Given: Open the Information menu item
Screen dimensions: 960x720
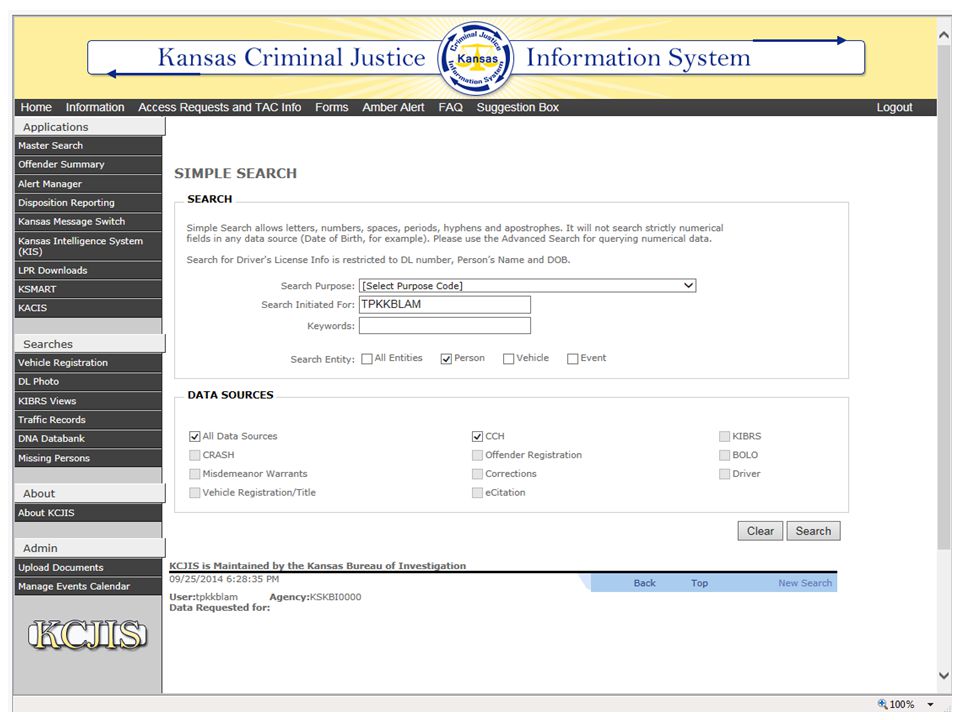Looking at the screenshot, I should pos(95,107).
